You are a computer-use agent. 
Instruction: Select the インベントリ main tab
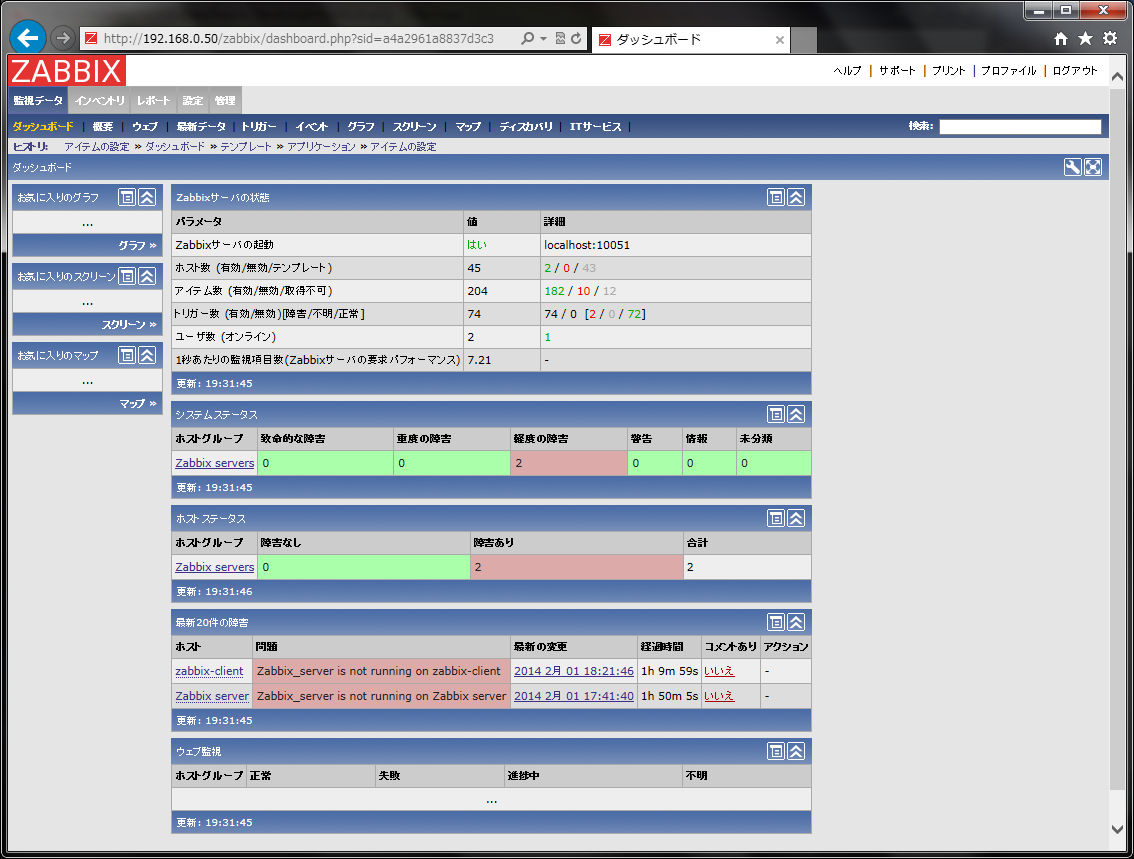(x=100, y=101)
